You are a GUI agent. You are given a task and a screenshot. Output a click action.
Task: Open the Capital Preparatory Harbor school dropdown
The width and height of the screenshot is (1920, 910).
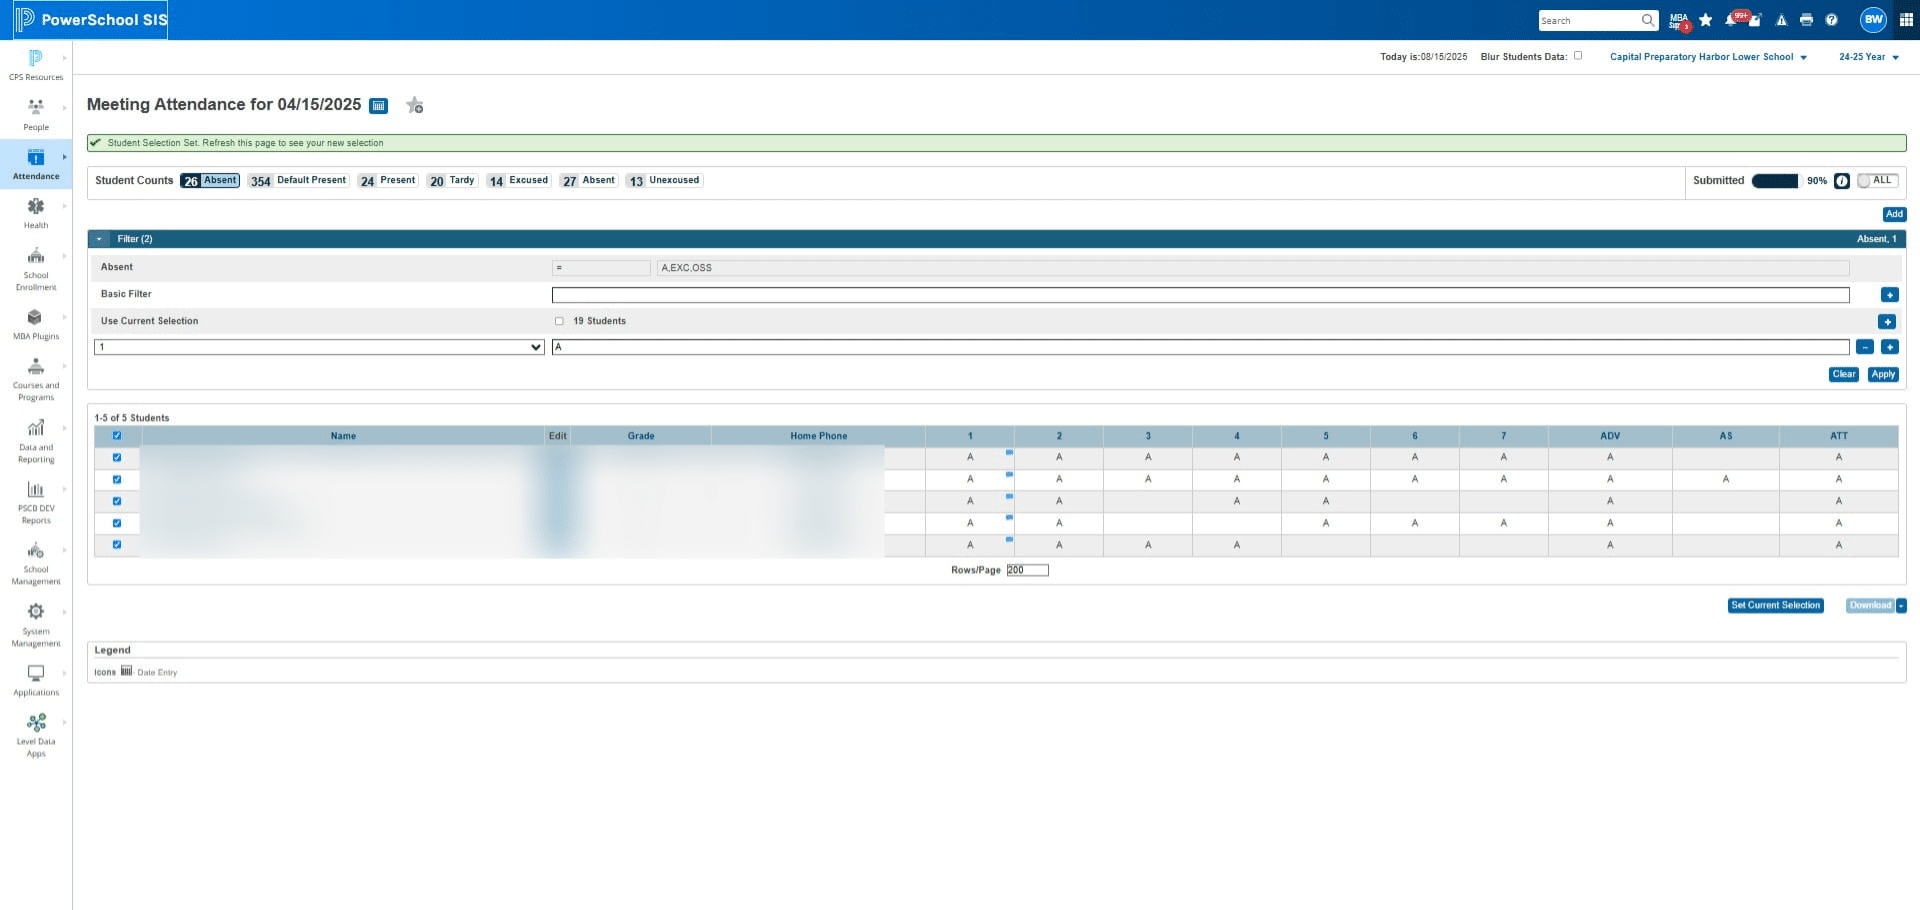pyautogui.click(x=1708, y=57)
